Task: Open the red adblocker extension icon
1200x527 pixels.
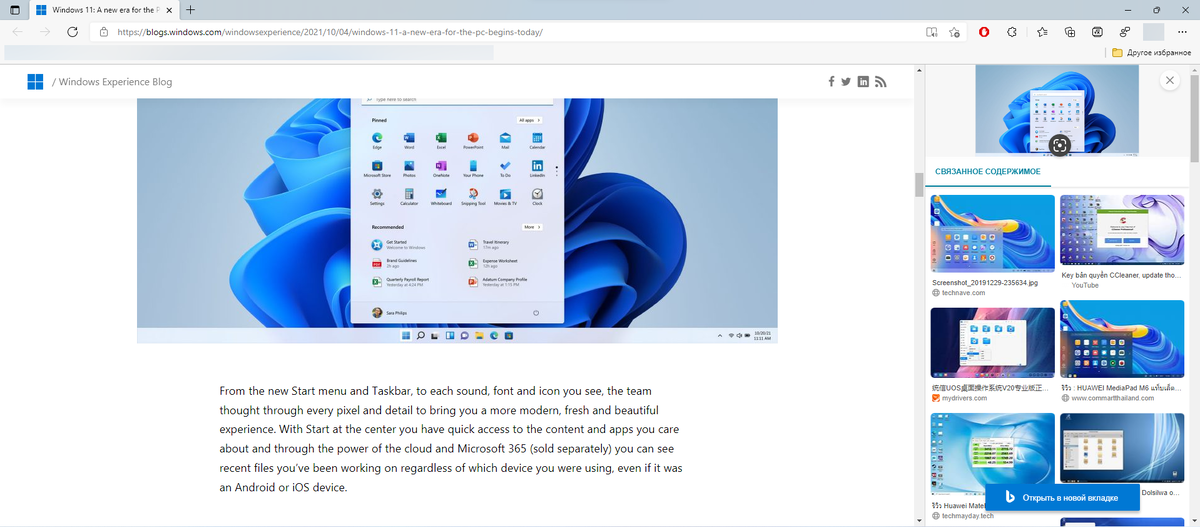Action: coord(985,32)
